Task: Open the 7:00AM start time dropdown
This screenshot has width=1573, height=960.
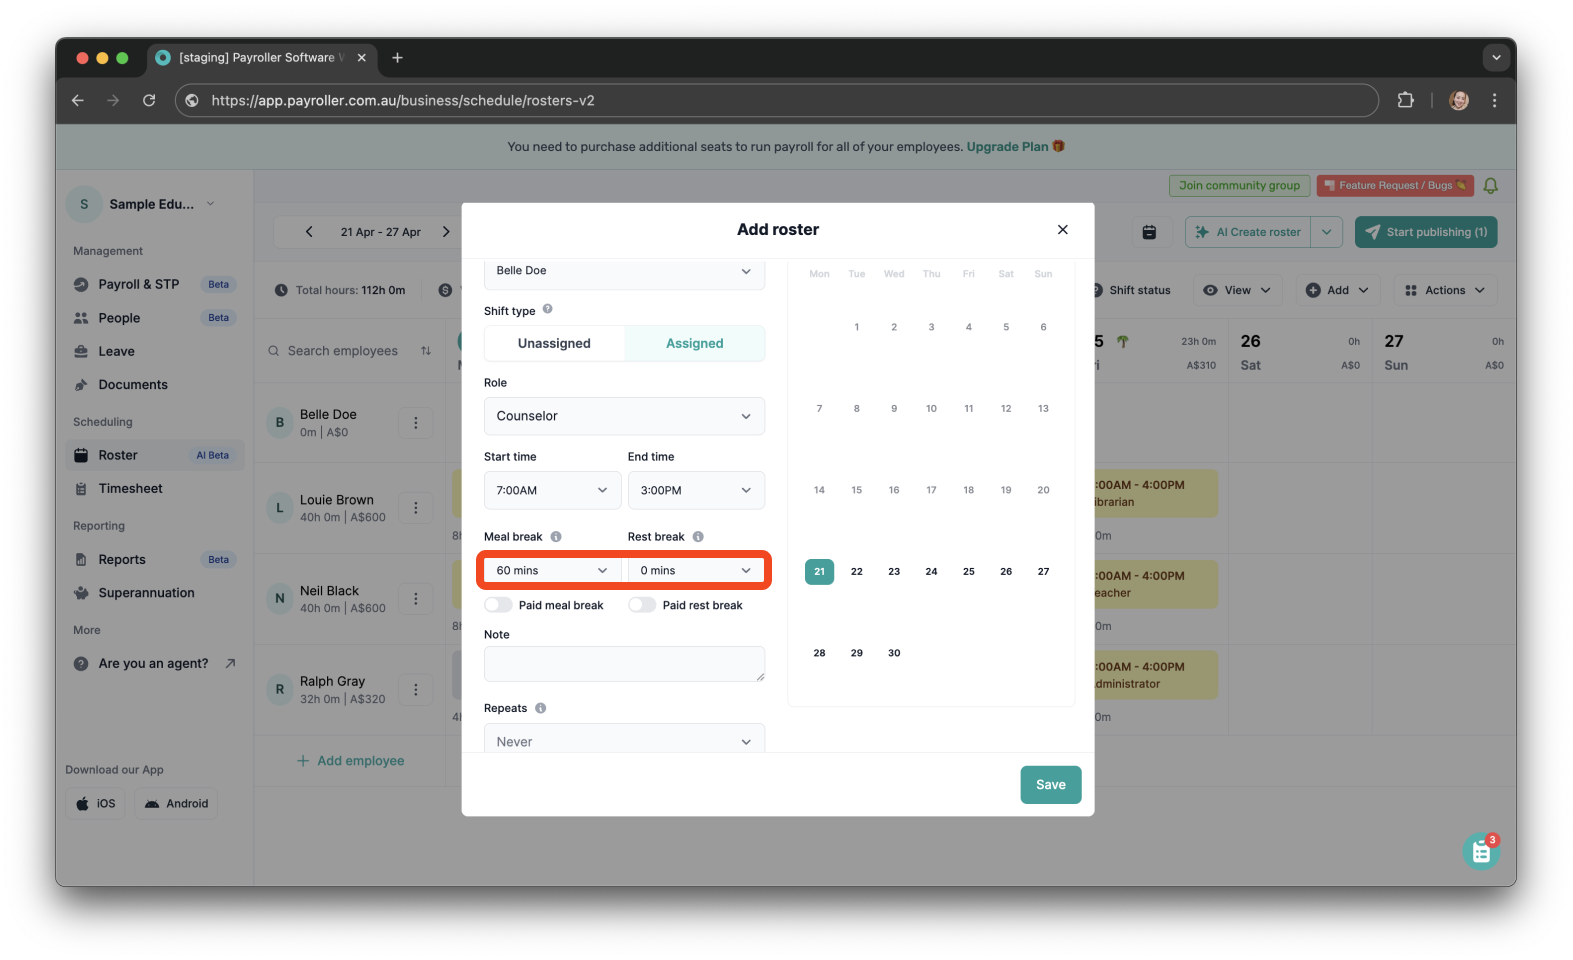Action: click(552, 490)
